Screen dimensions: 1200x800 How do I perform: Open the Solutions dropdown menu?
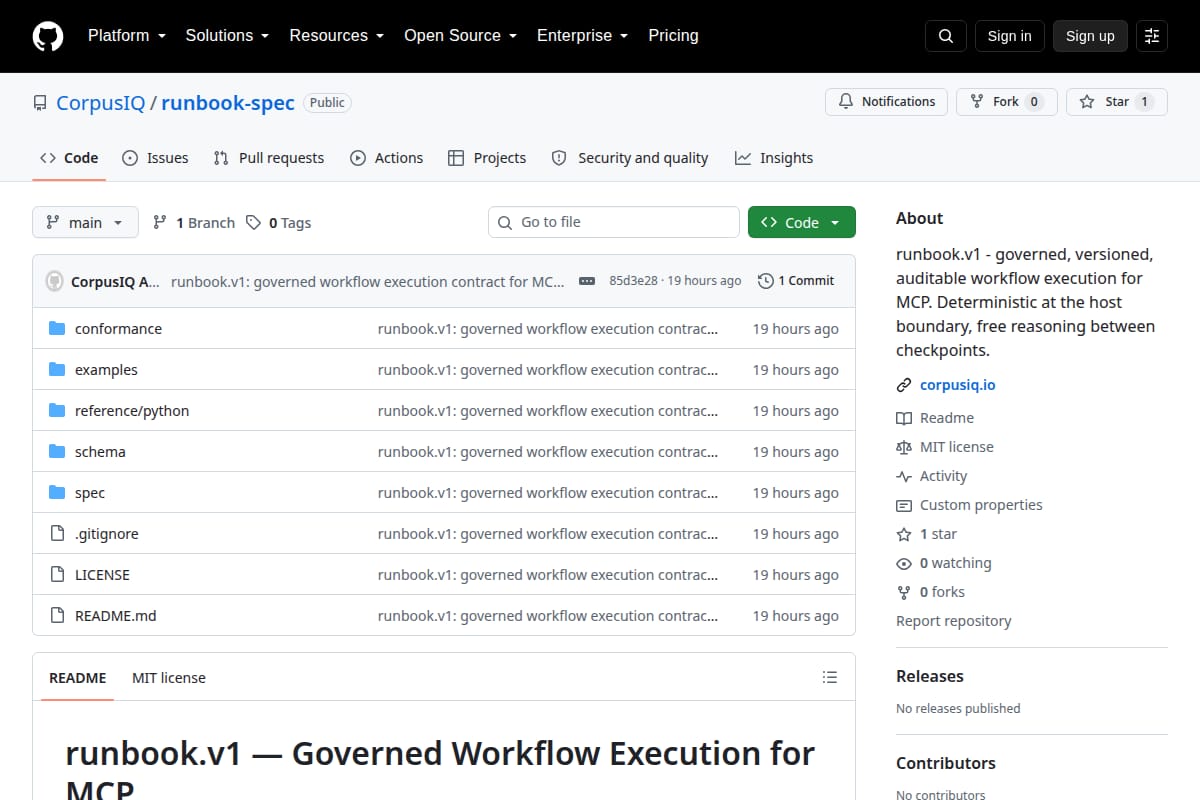[227, 35]
